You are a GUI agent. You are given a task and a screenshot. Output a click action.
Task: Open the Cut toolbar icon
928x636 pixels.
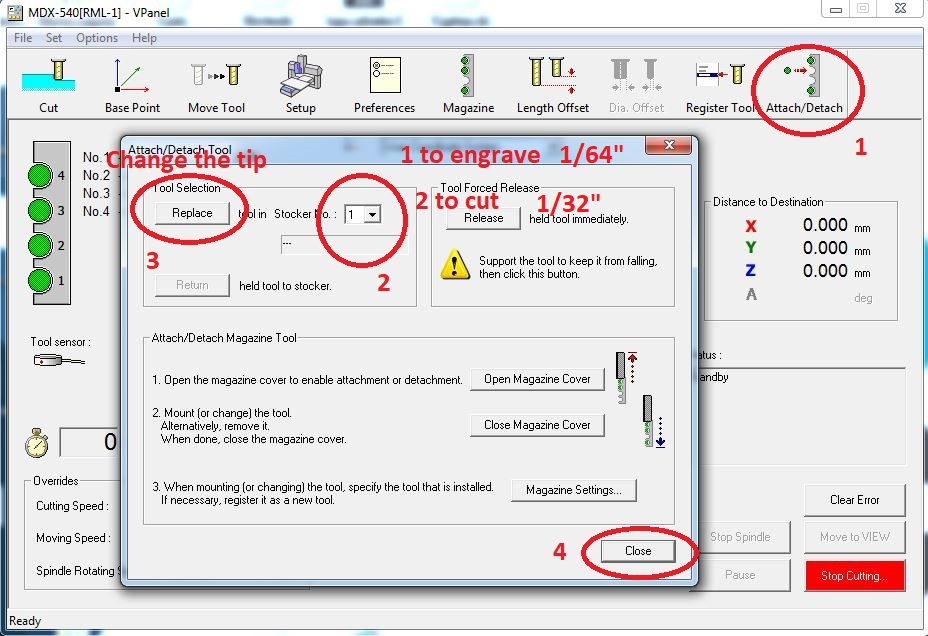coord(49,85)
